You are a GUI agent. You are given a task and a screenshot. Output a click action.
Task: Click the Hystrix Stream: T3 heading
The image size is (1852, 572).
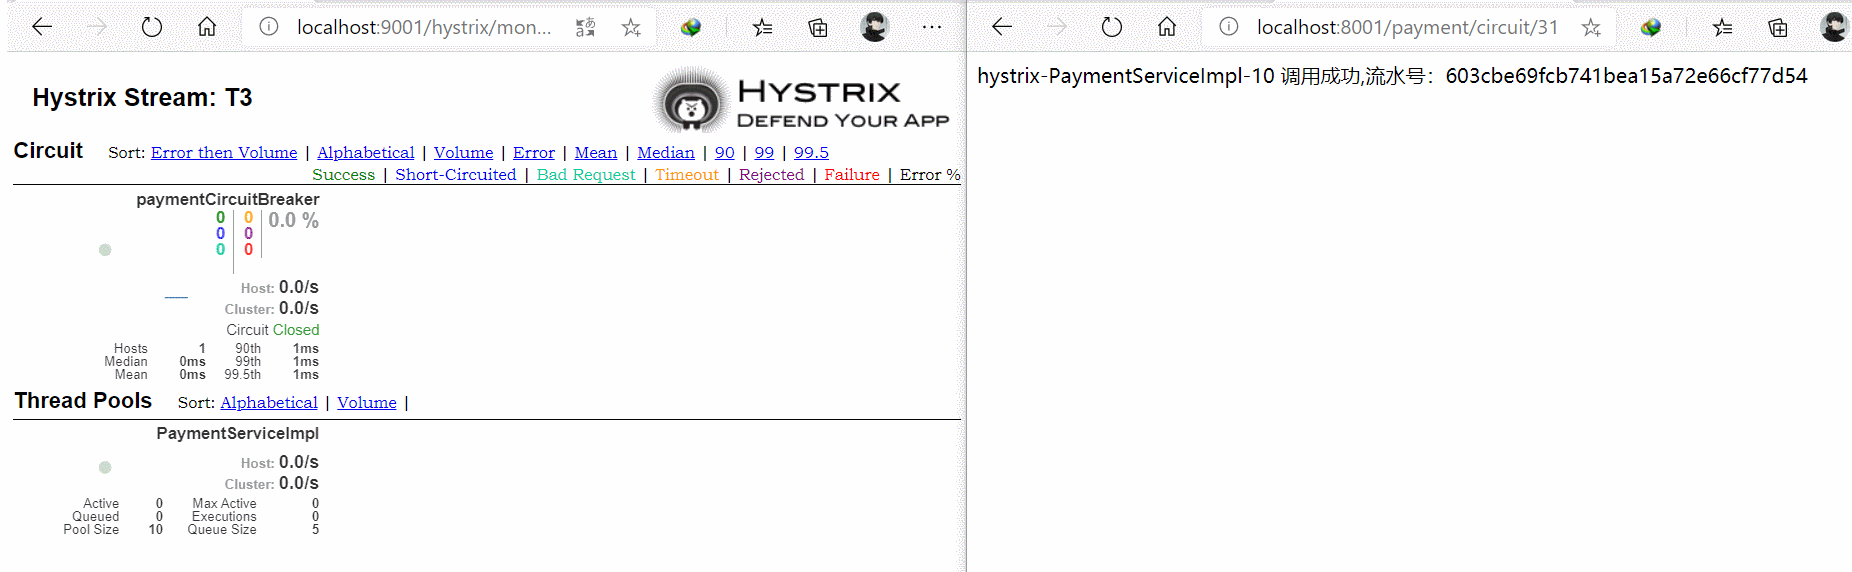[x=142, y=97]
